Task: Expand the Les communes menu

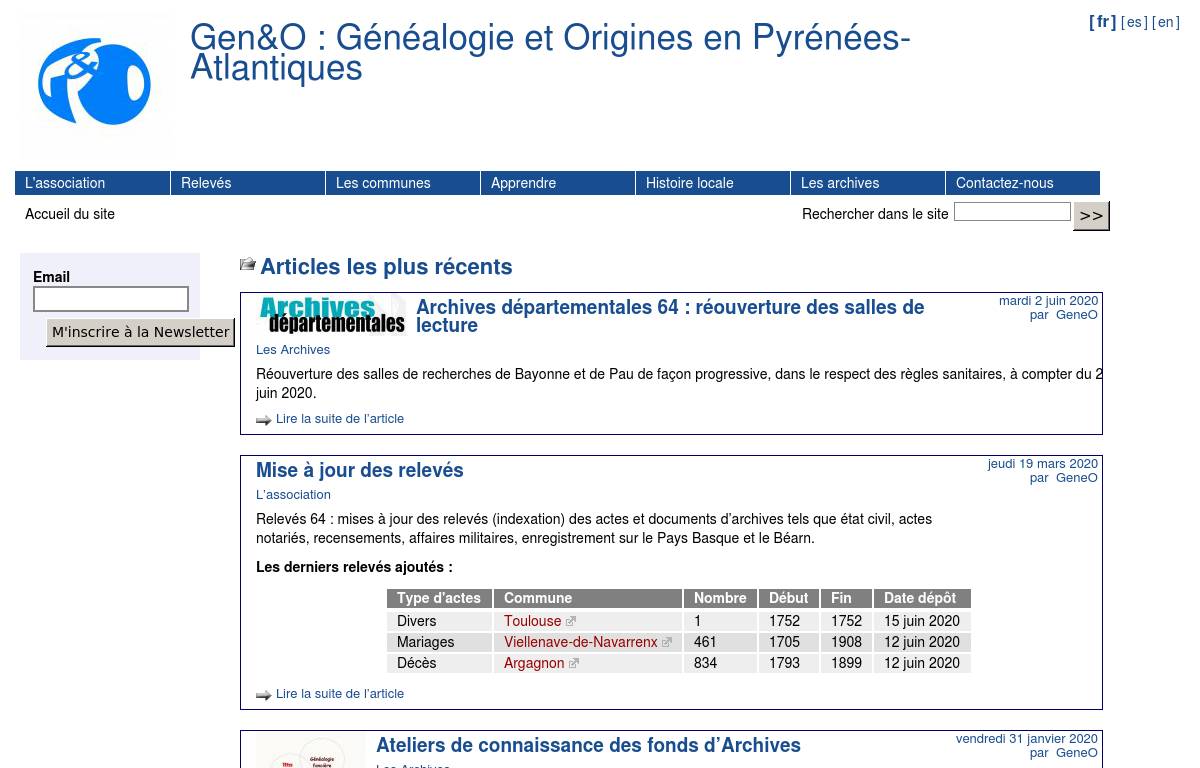Action: pos(402,183)
